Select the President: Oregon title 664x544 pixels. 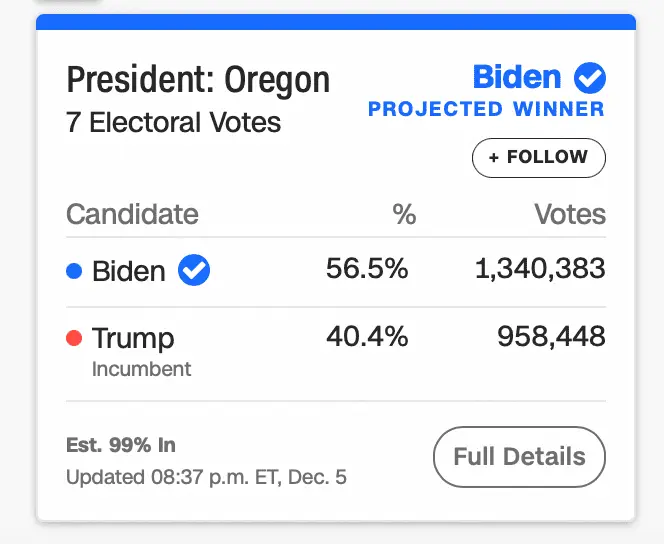[198, 79]
